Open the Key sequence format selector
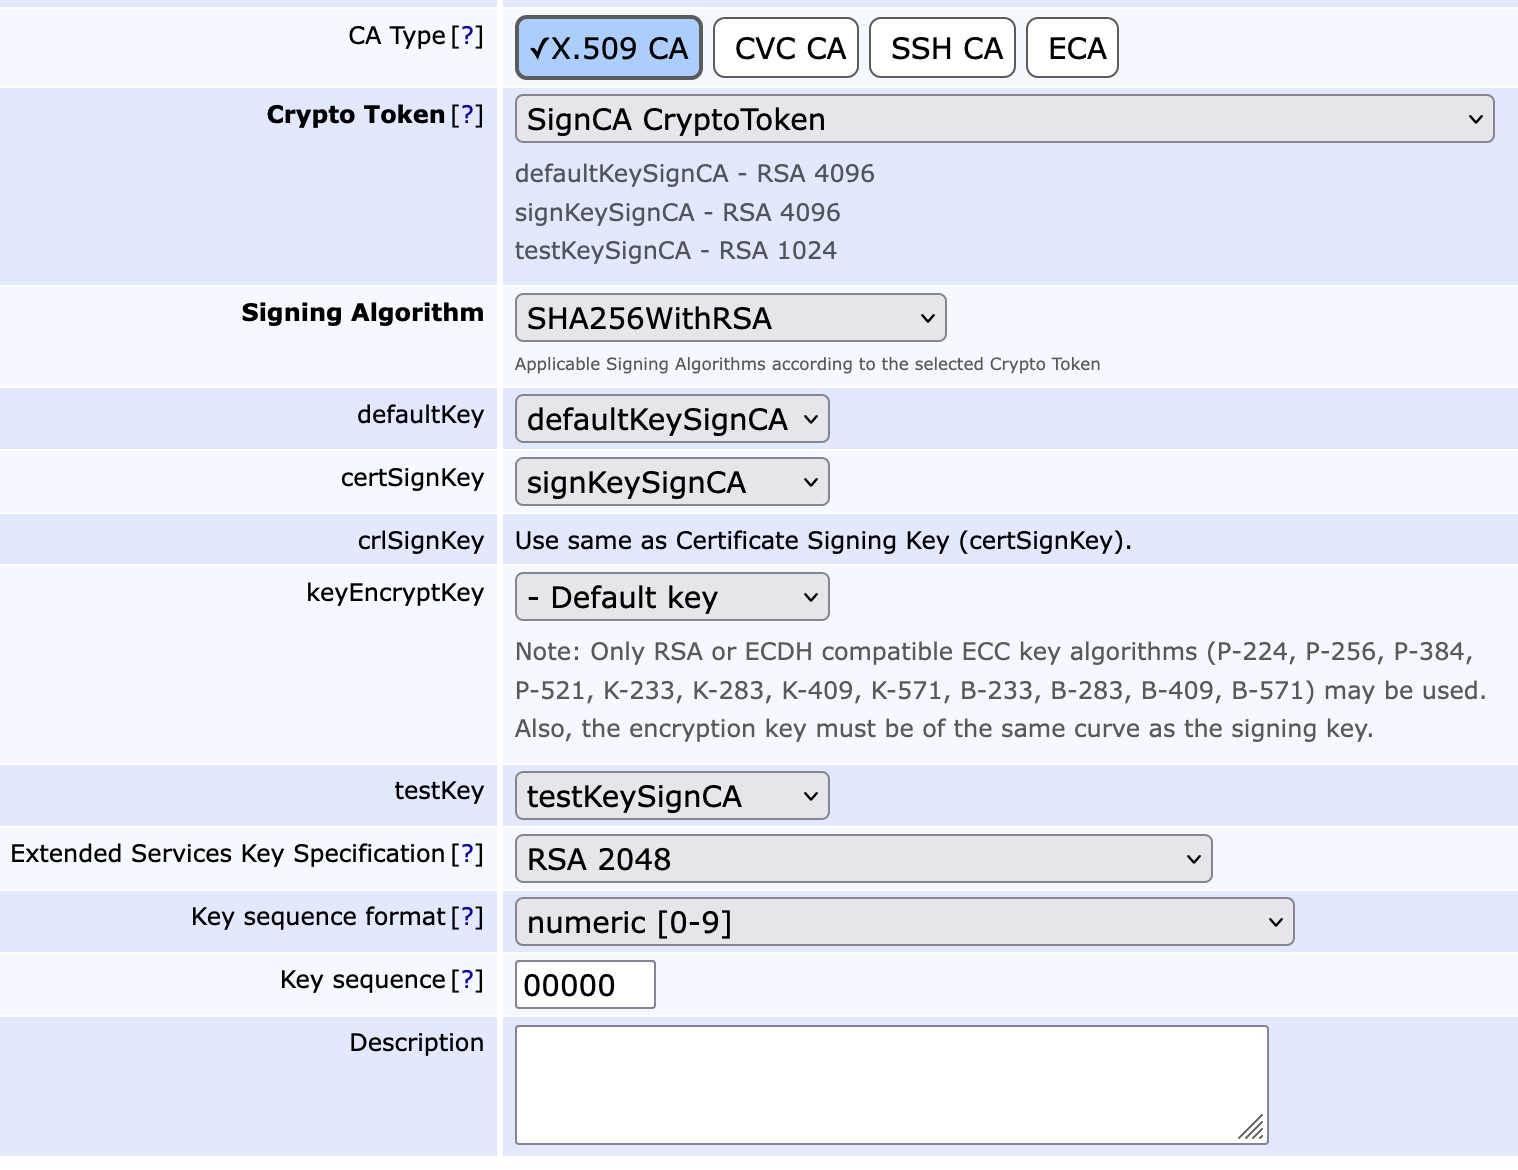This screenshot has width=1518, height=1170. pyautogui.click(x=903, y=922)
